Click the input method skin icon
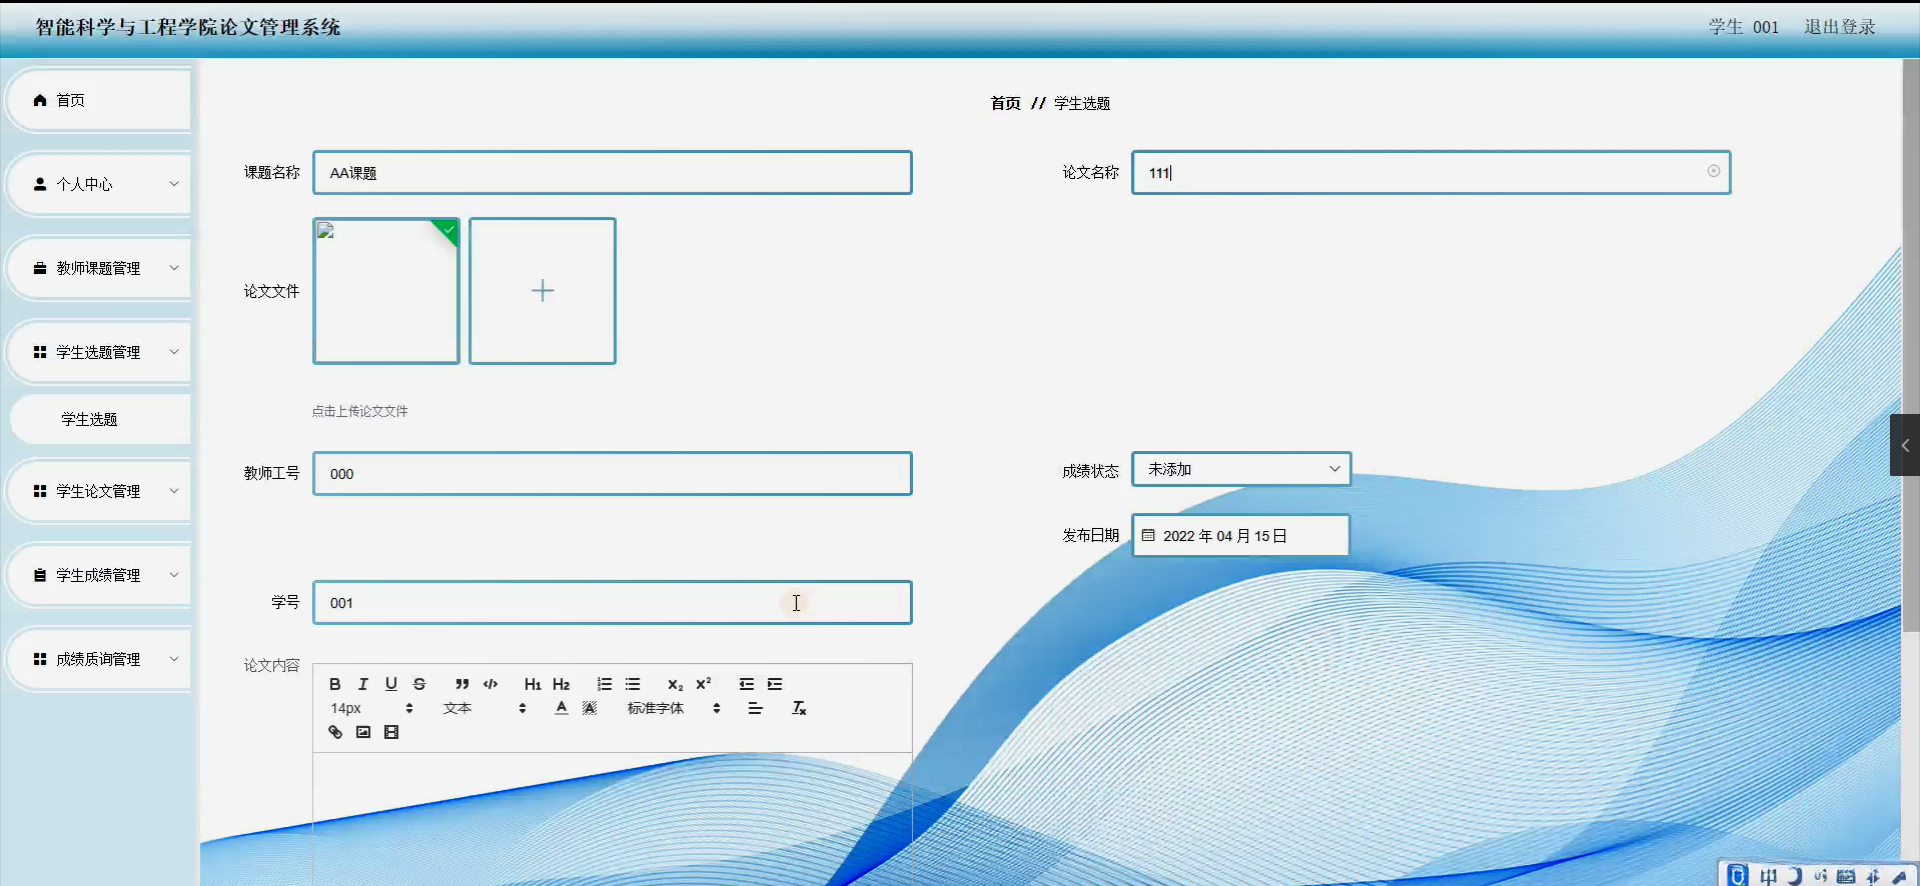 (x=1873, y=876)
